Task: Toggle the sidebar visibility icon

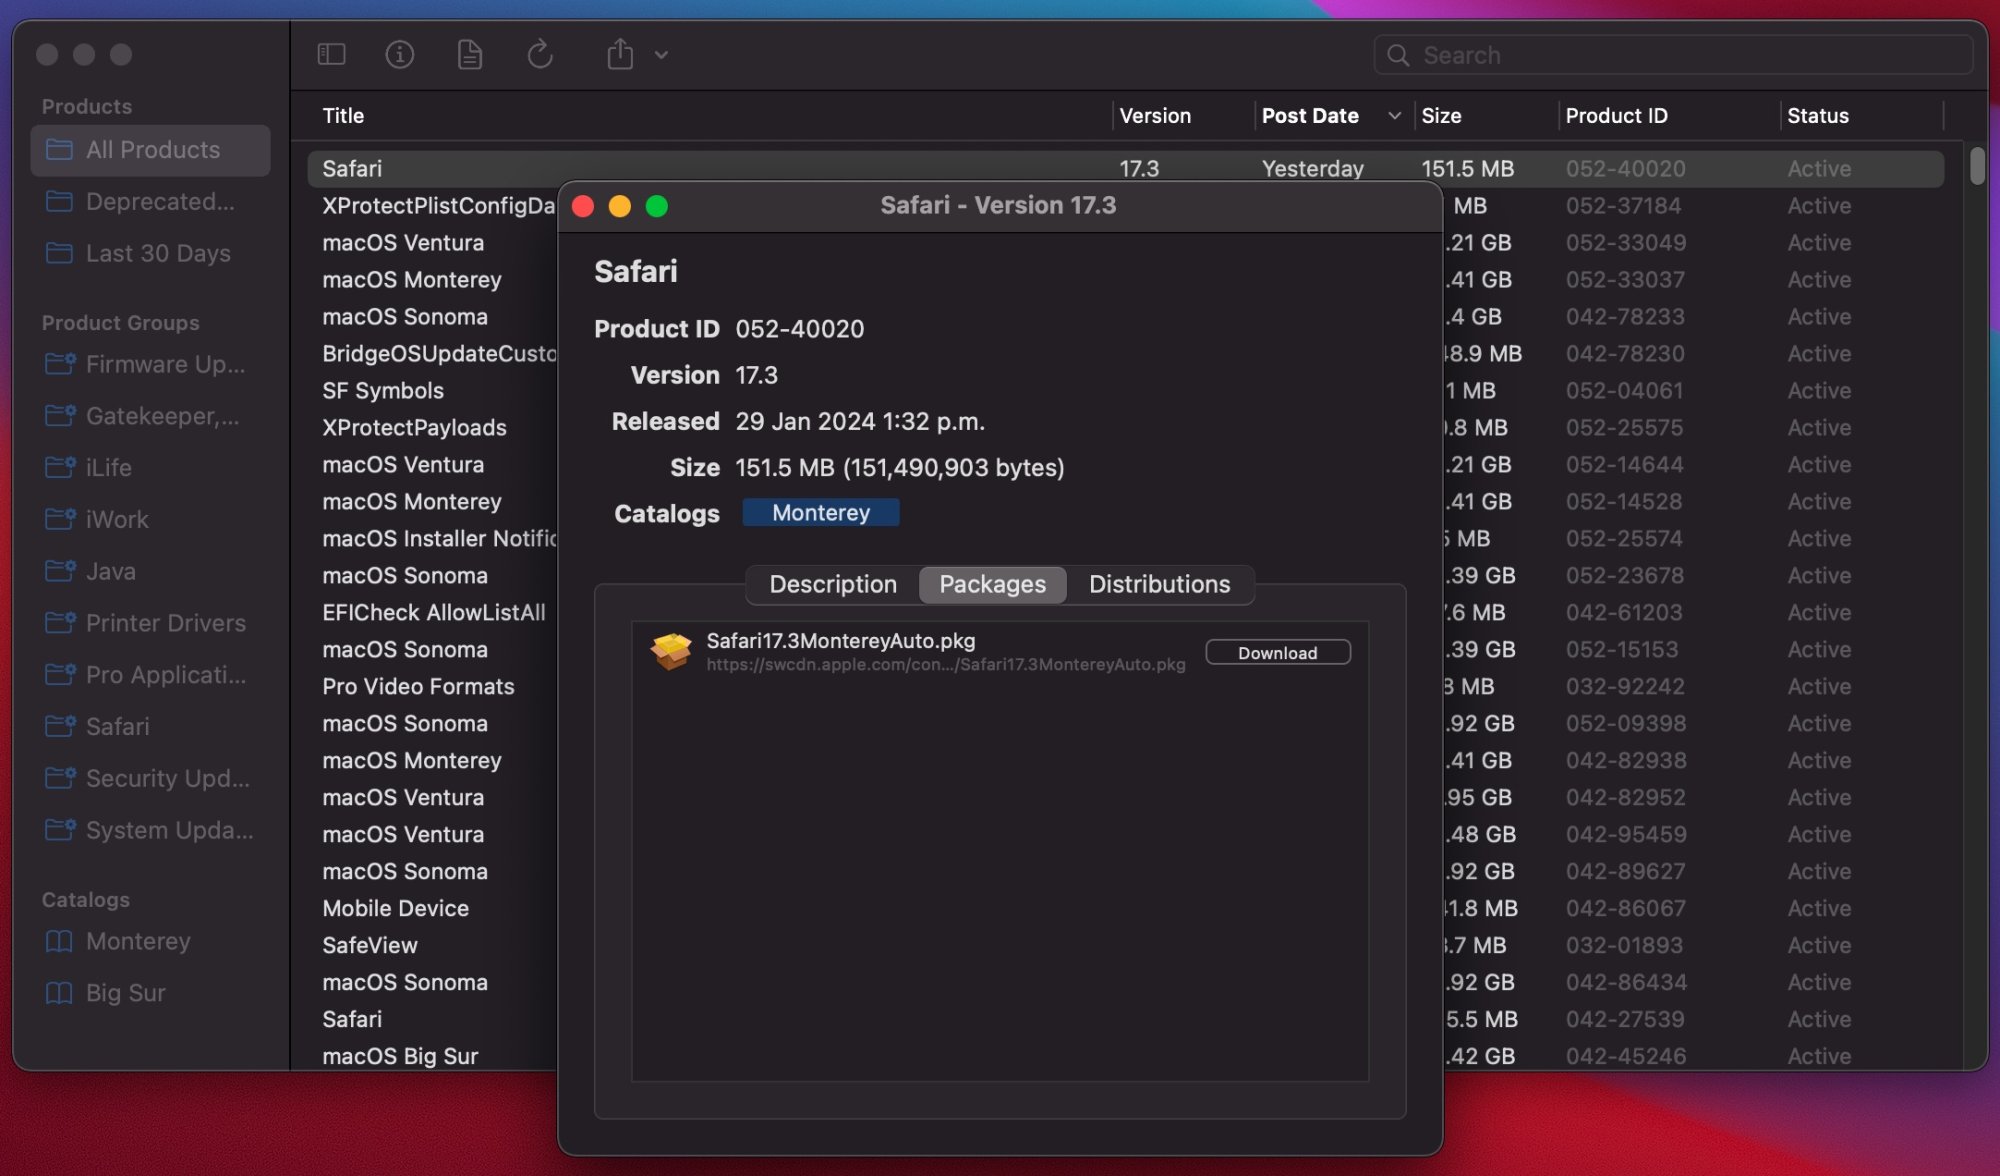Action: click(331, 54)
